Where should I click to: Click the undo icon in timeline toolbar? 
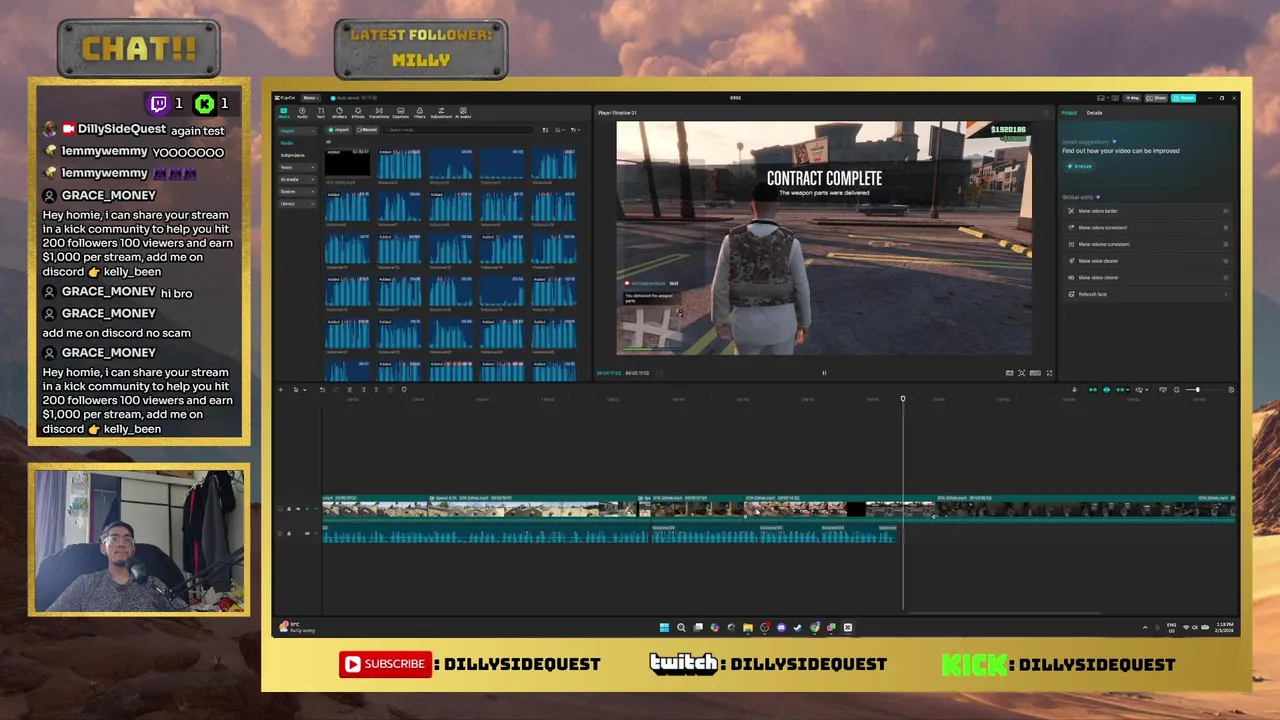322,389
